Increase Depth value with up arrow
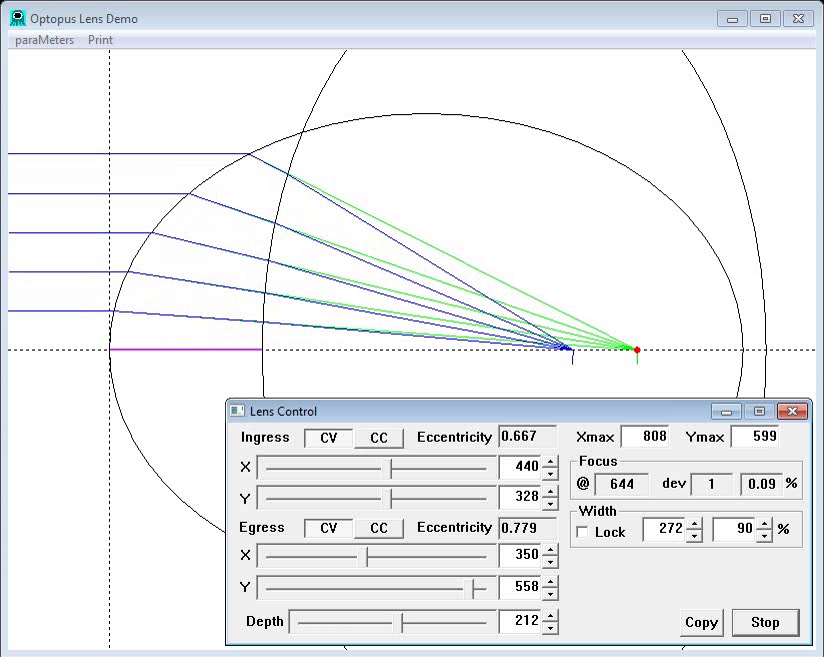Screen dimensions: 824x657 (550, 616)
